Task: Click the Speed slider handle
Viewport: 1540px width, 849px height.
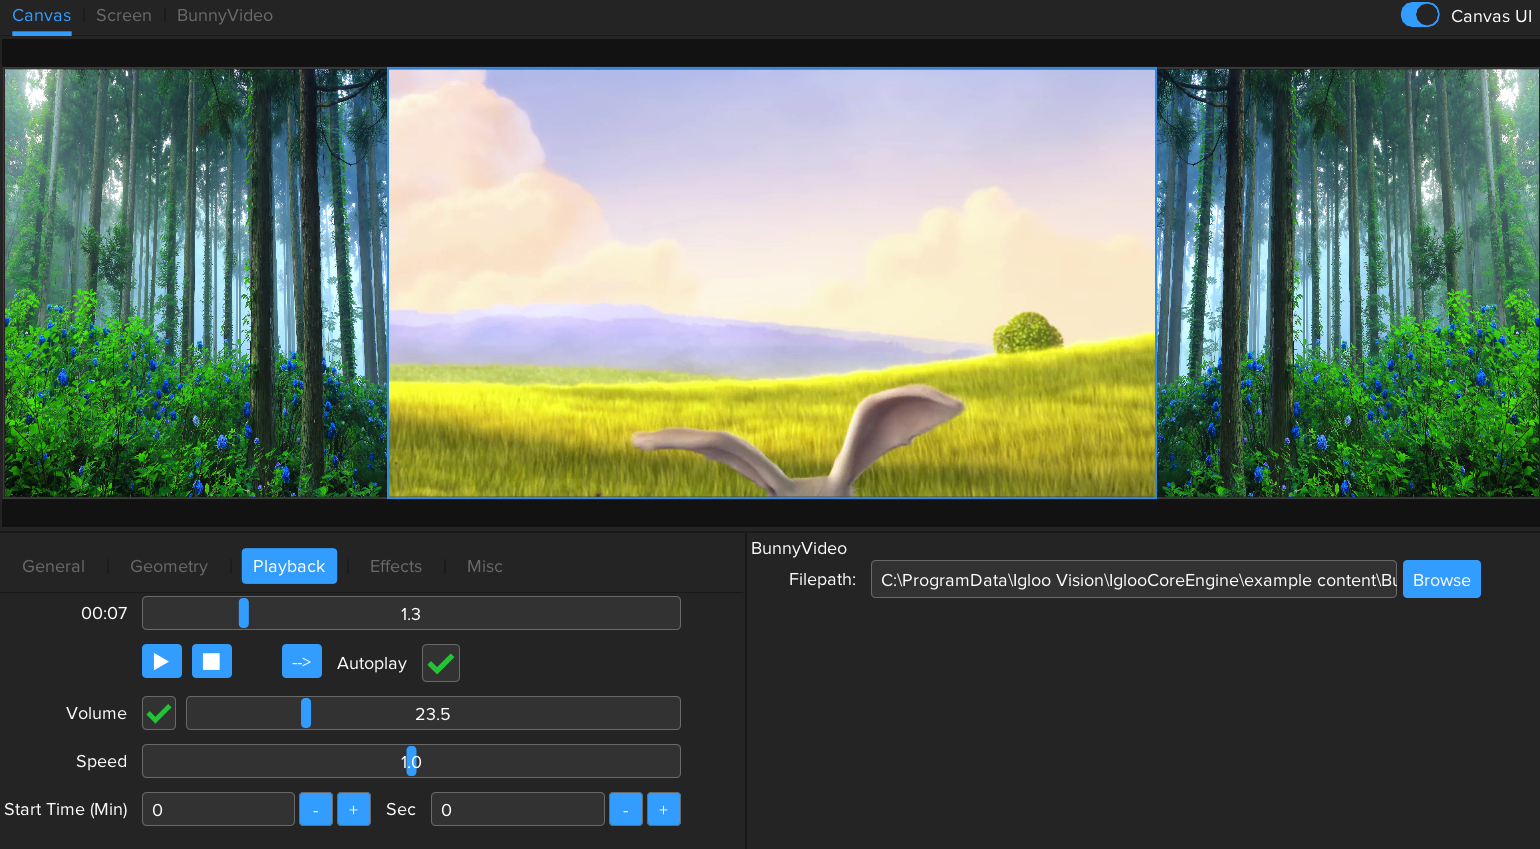Action: [411, 761]
